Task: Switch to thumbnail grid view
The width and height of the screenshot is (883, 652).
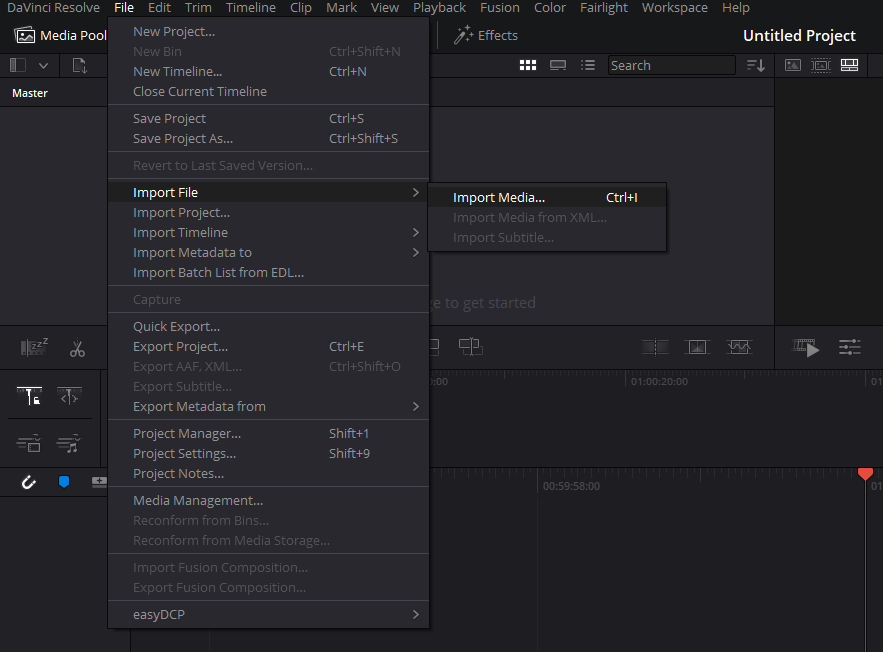Action: coord(528,65)
